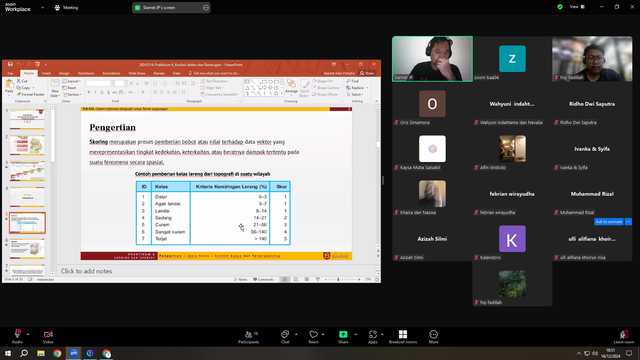Unmute the microphone with the Audio icon
Screen dimensions: 640x360
[17, 334]
